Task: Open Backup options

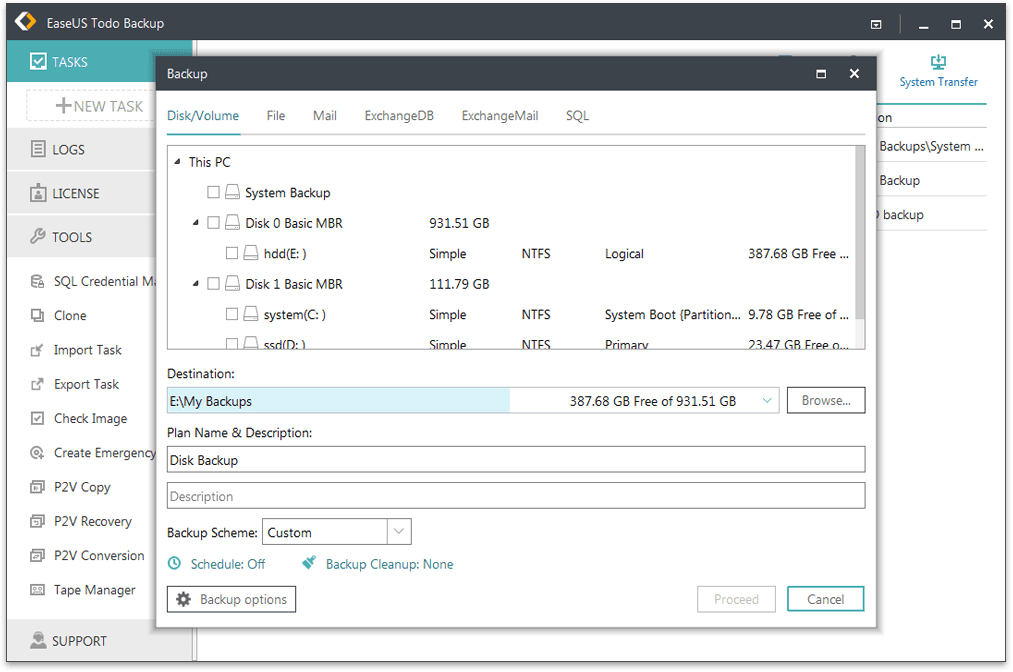Action: pos(231,599)
